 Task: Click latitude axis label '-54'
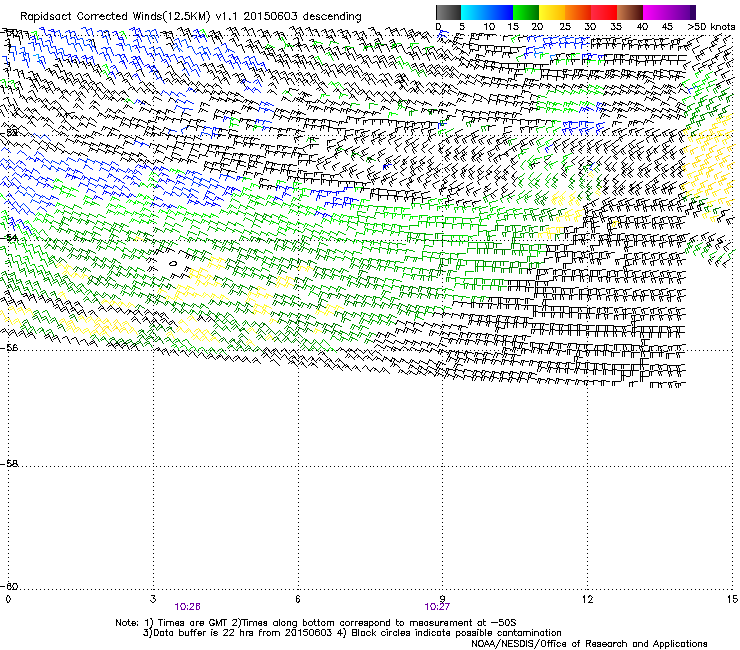click(9, 237)
